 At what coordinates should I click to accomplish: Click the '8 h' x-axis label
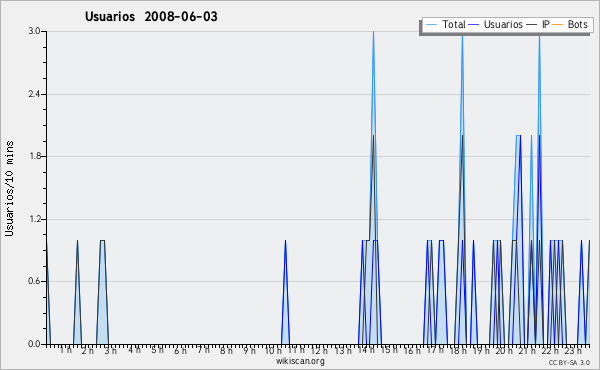[226, 350]
